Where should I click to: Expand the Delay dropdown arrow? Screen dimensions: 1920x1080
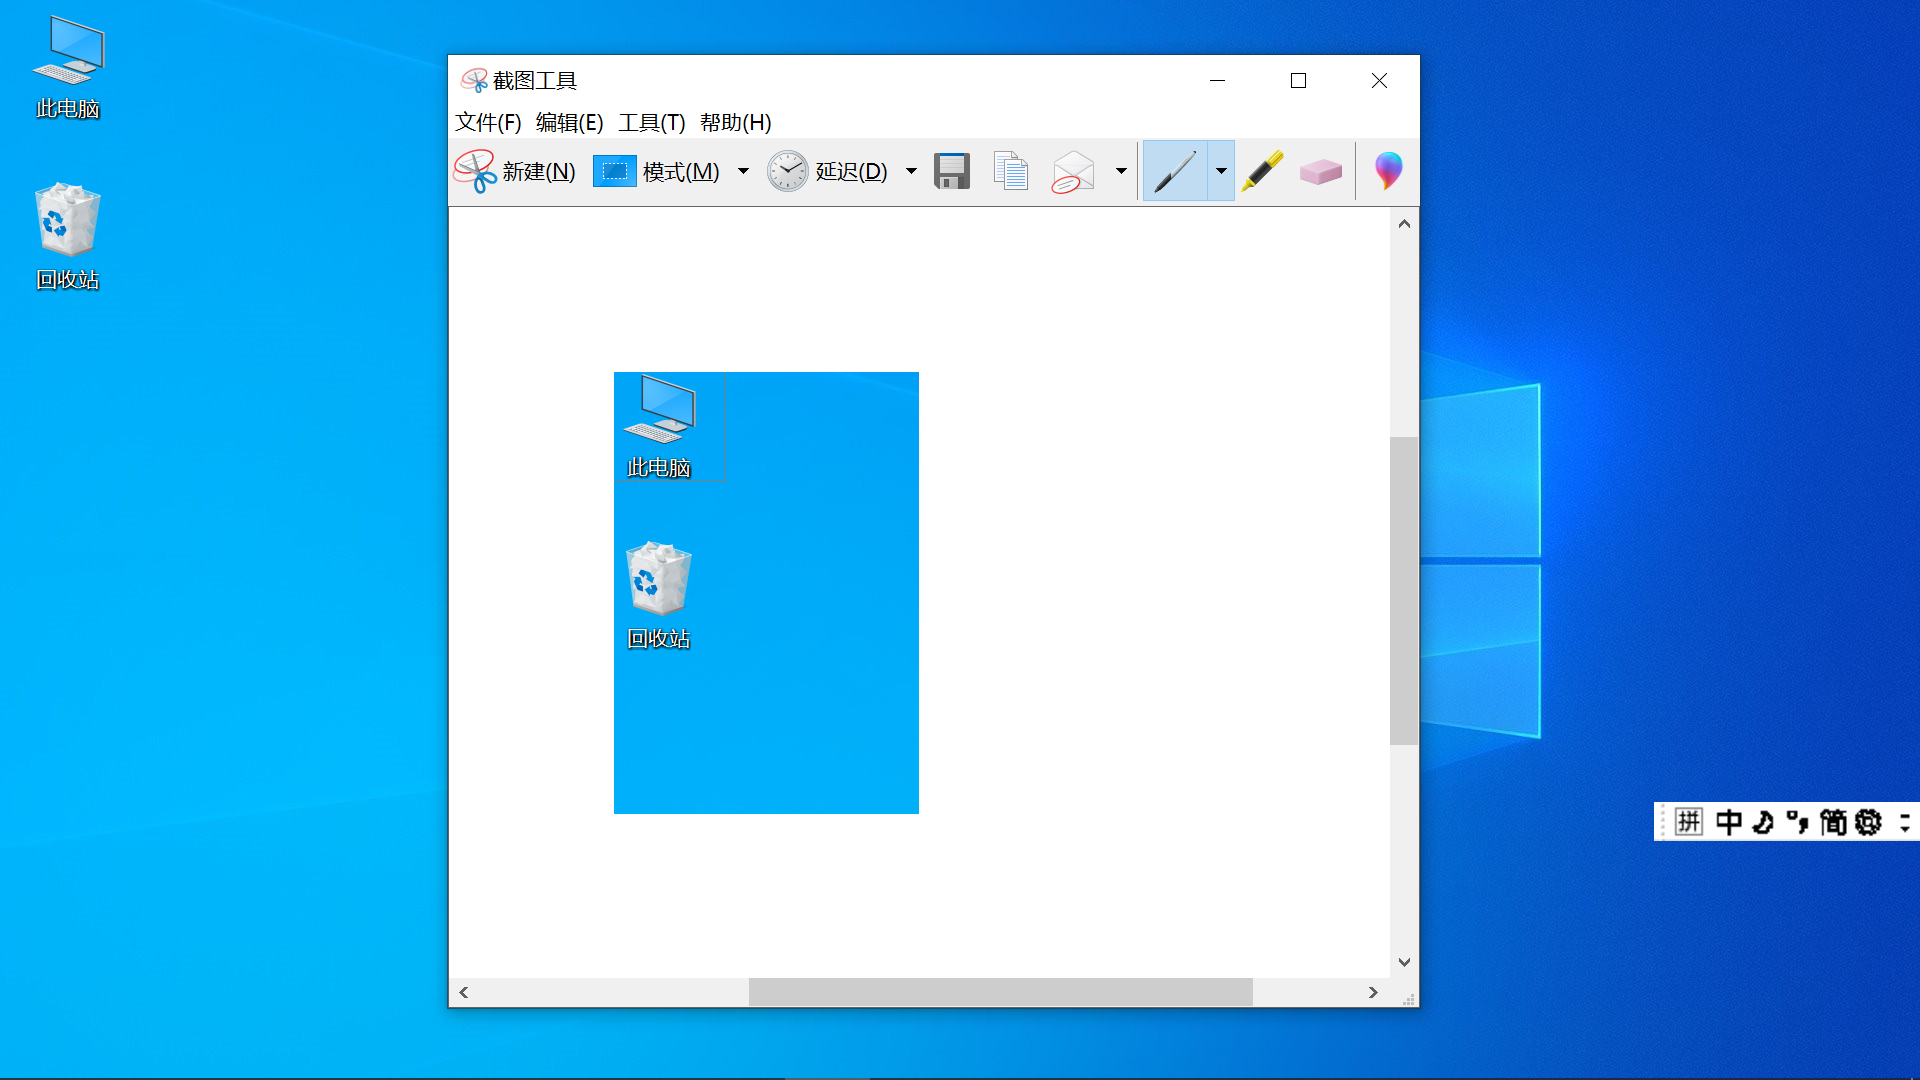click(x=911, y=171)
